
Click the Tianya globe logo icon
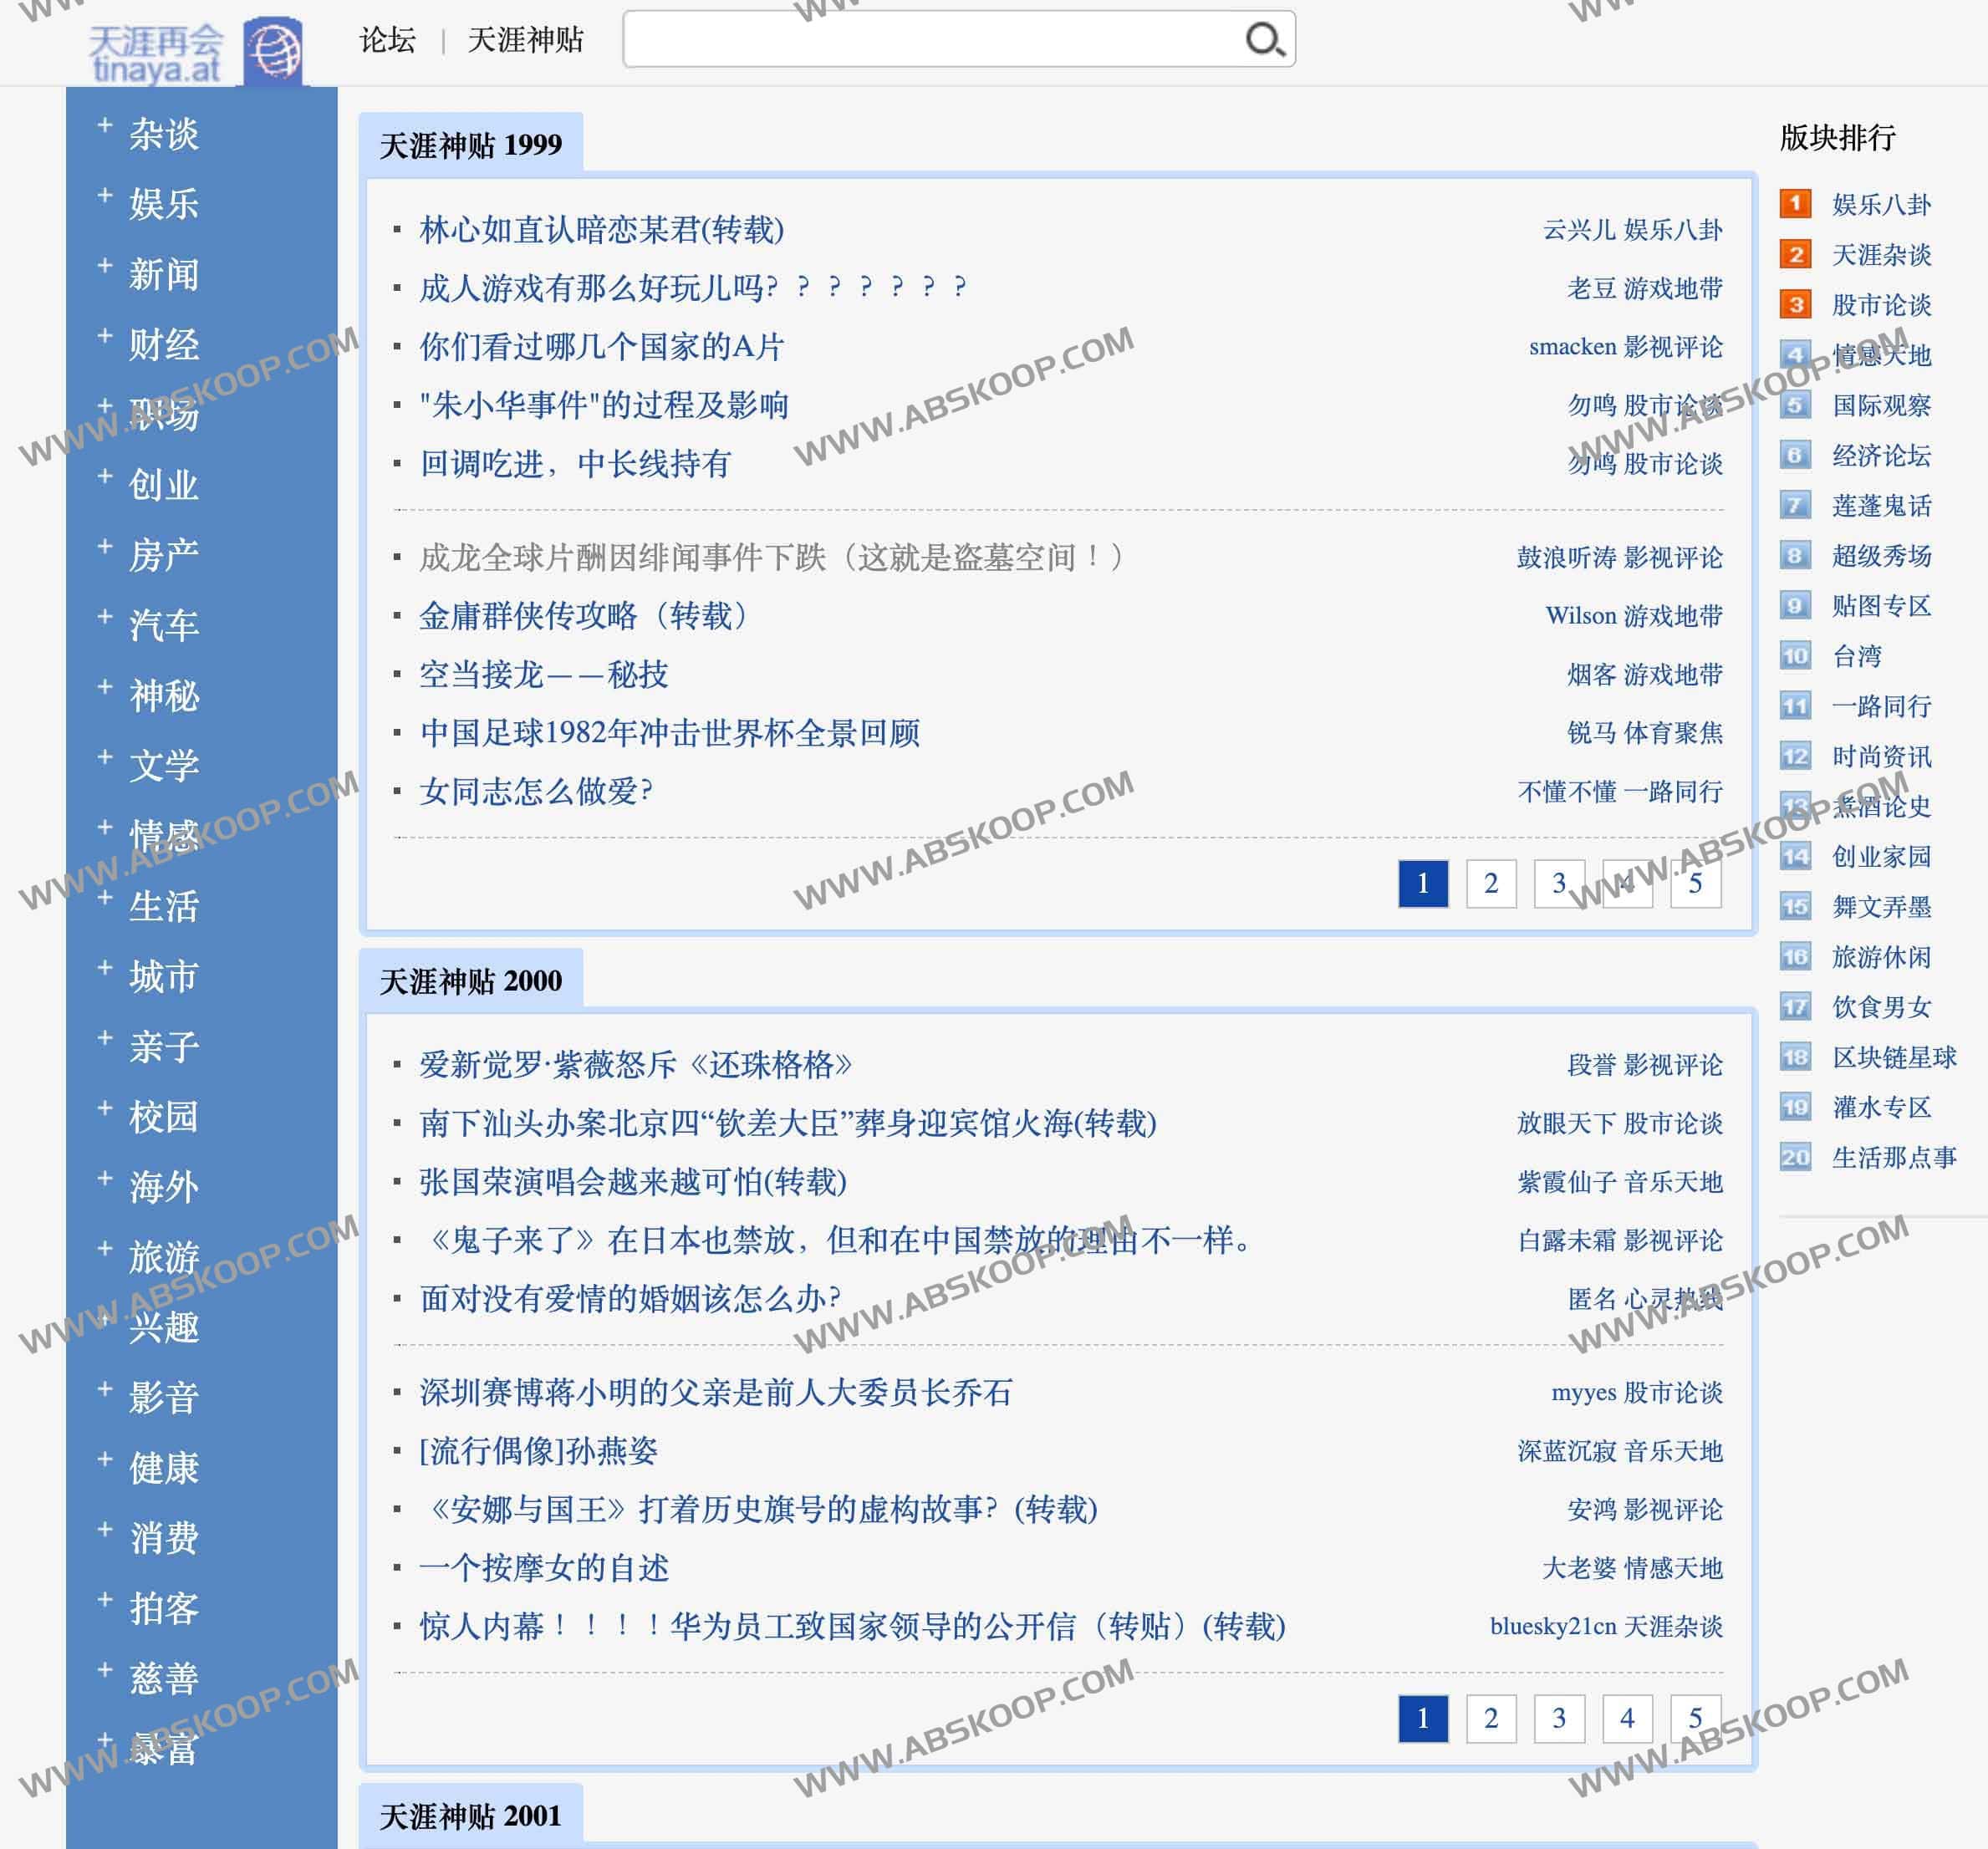273,50
